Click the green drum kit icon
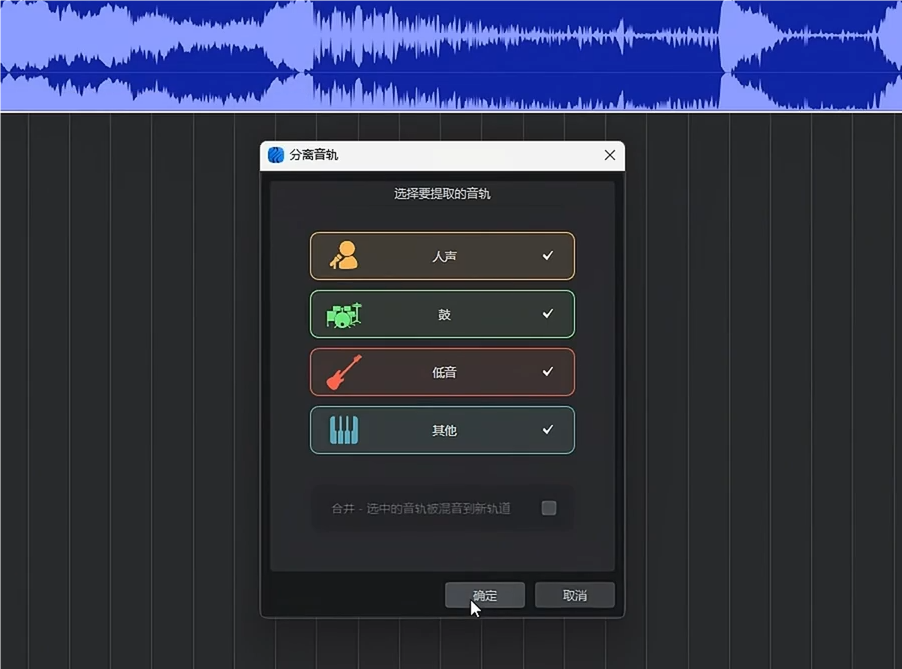Image resolution: width=902 pixels, height=669 pixels. coord(343,315)
